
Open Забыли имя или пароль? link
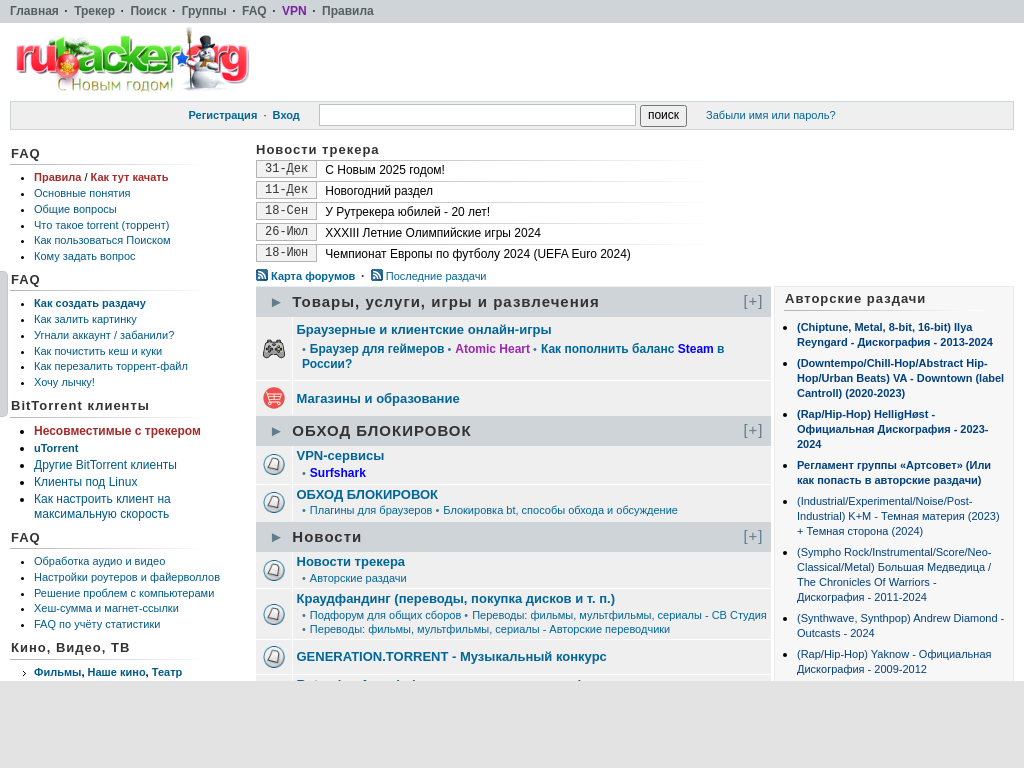[771, 115]
